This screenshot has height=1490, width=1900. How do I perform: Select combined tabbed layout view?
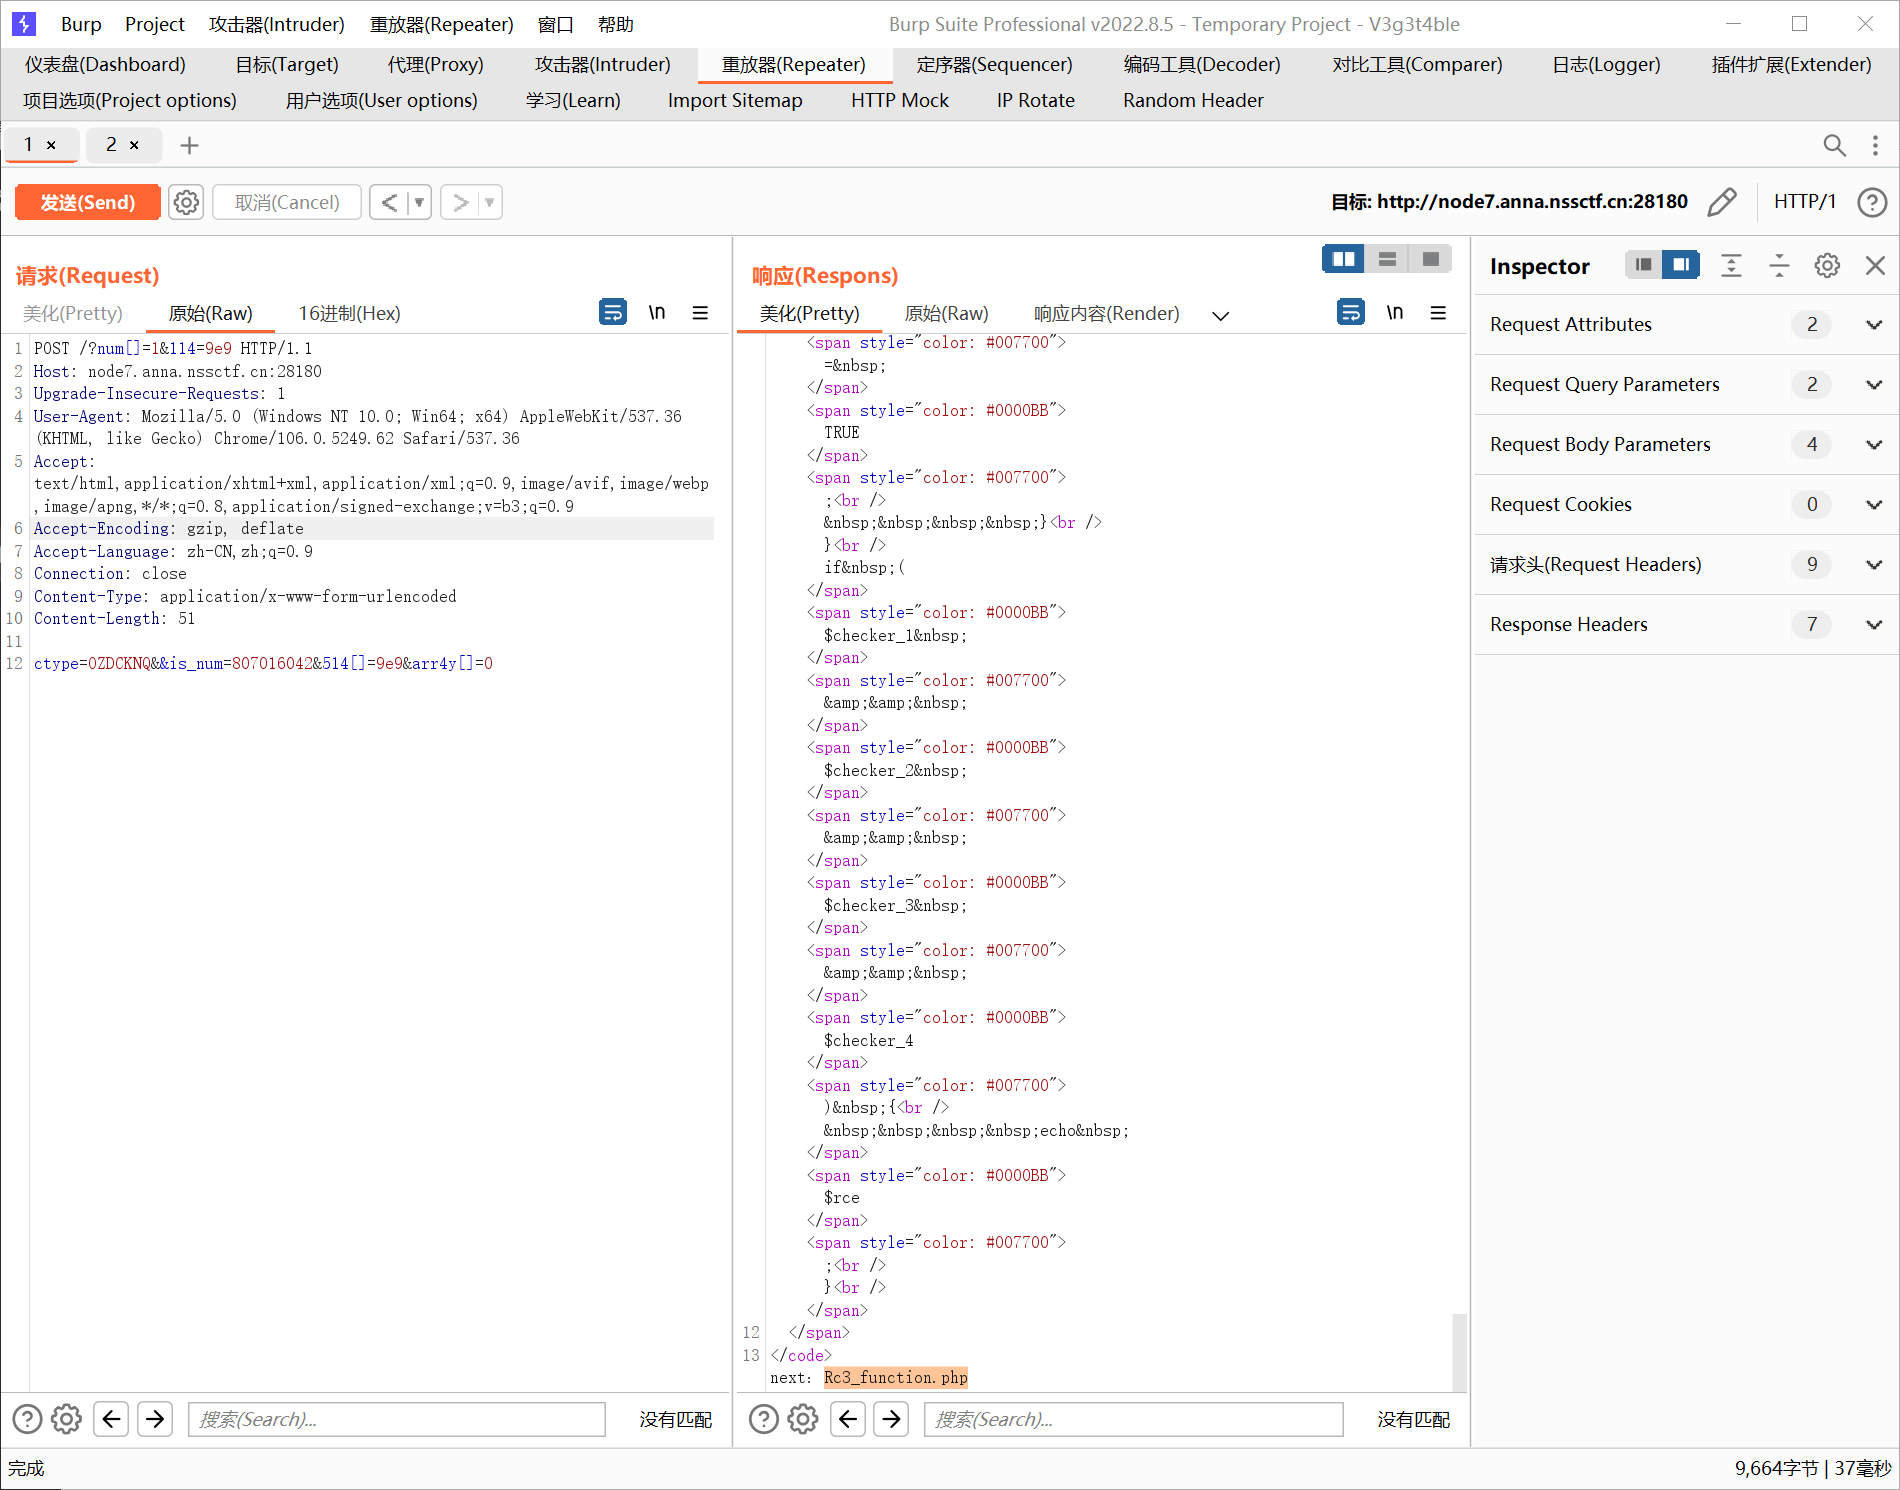click(x=1430, y=259)
